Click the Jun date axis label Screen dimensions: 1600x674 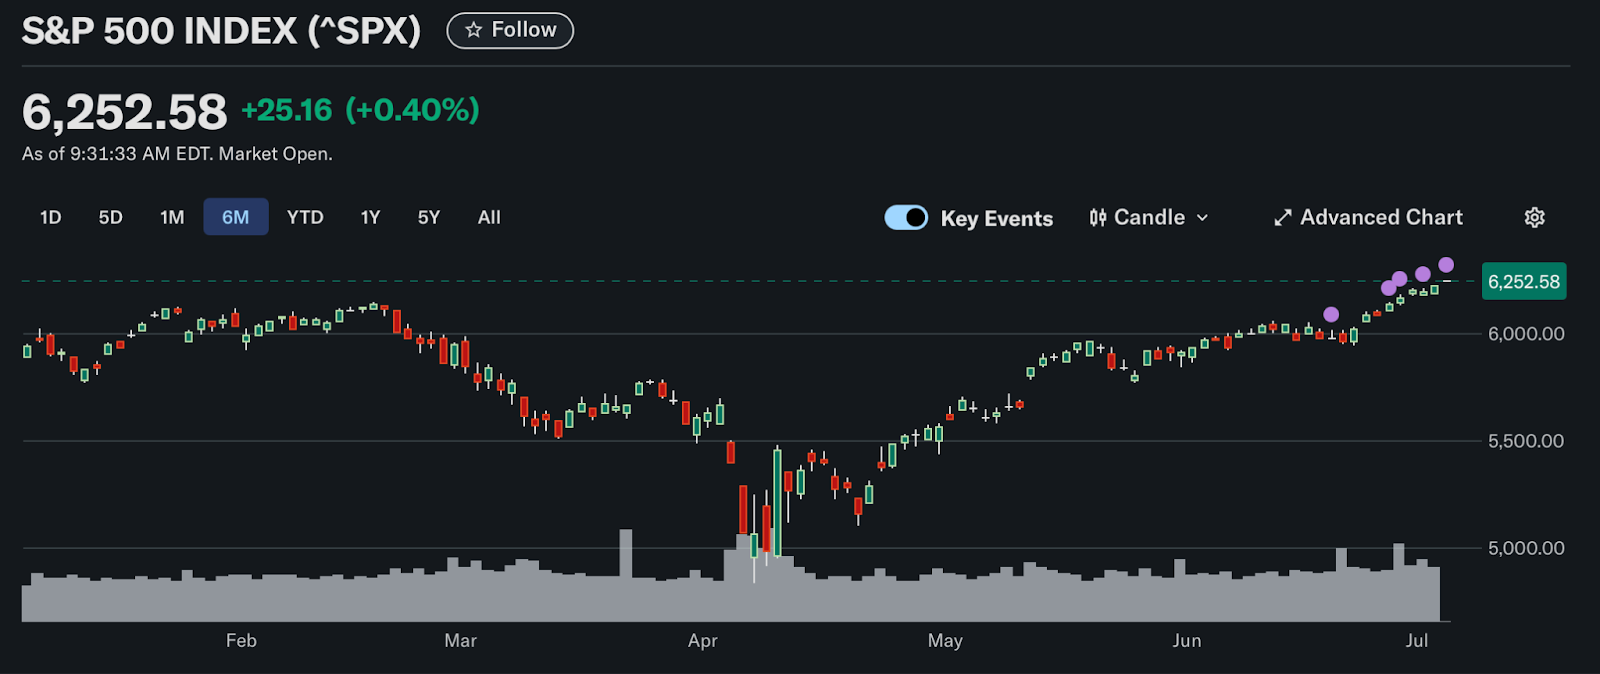(1187, 641)
